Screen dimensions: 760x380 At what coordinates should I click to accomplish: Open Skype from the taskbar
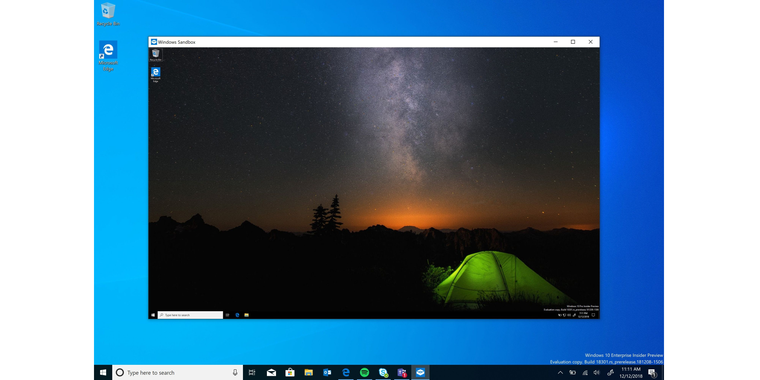pos(383,372)
